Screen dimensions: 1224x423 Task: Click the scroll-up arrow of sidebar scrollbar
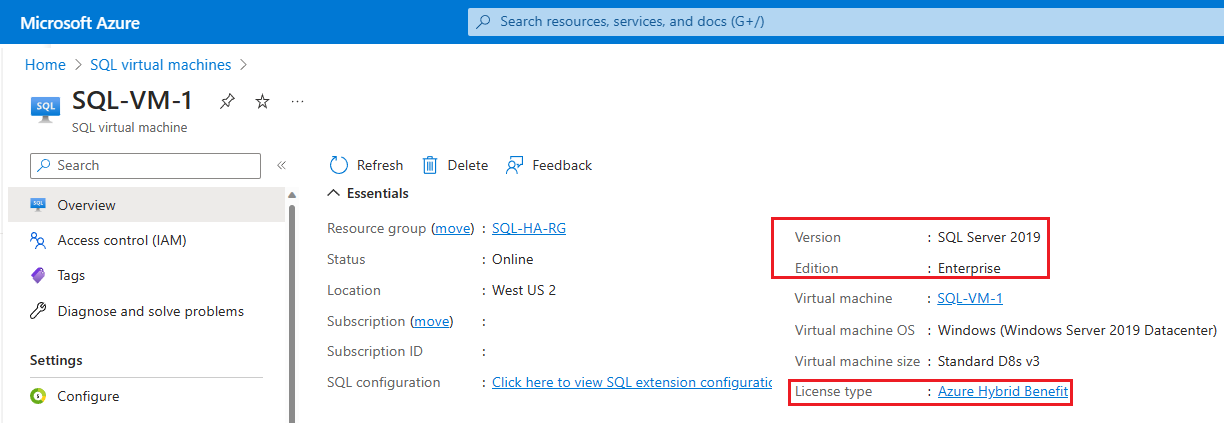(x=292, y=194)
